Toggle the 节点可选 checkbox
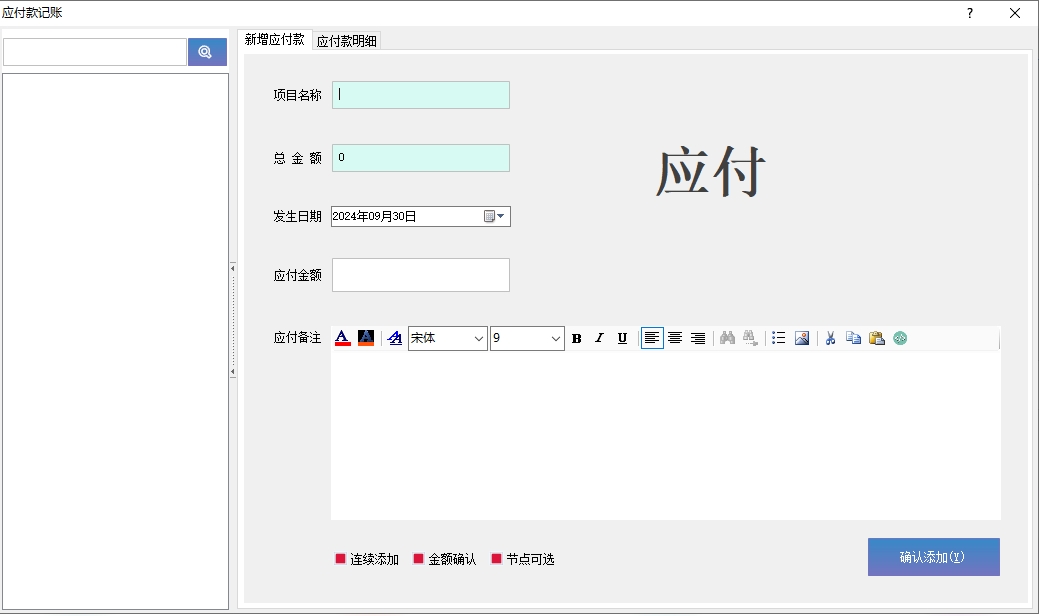Image resolution: width=1039 pixels, height=616 pixels. (x=496, y=559)
